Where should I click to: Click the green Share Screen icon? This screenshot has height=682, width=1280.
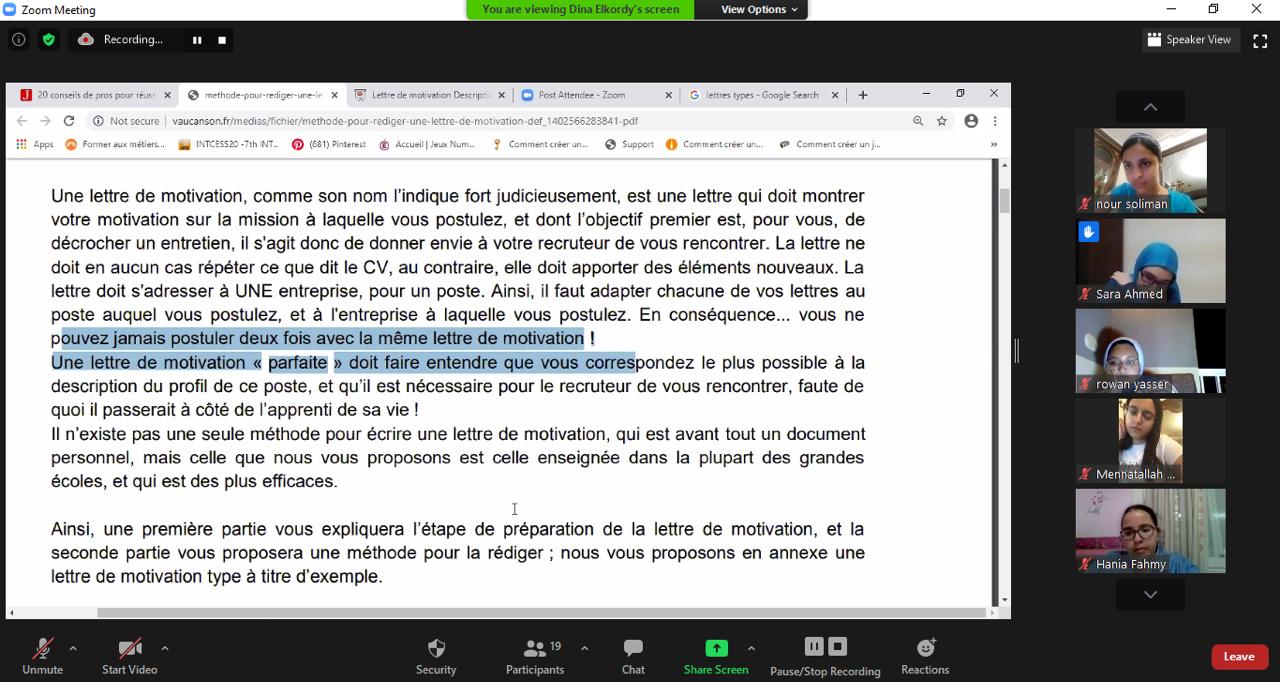(x=716, y=648)
